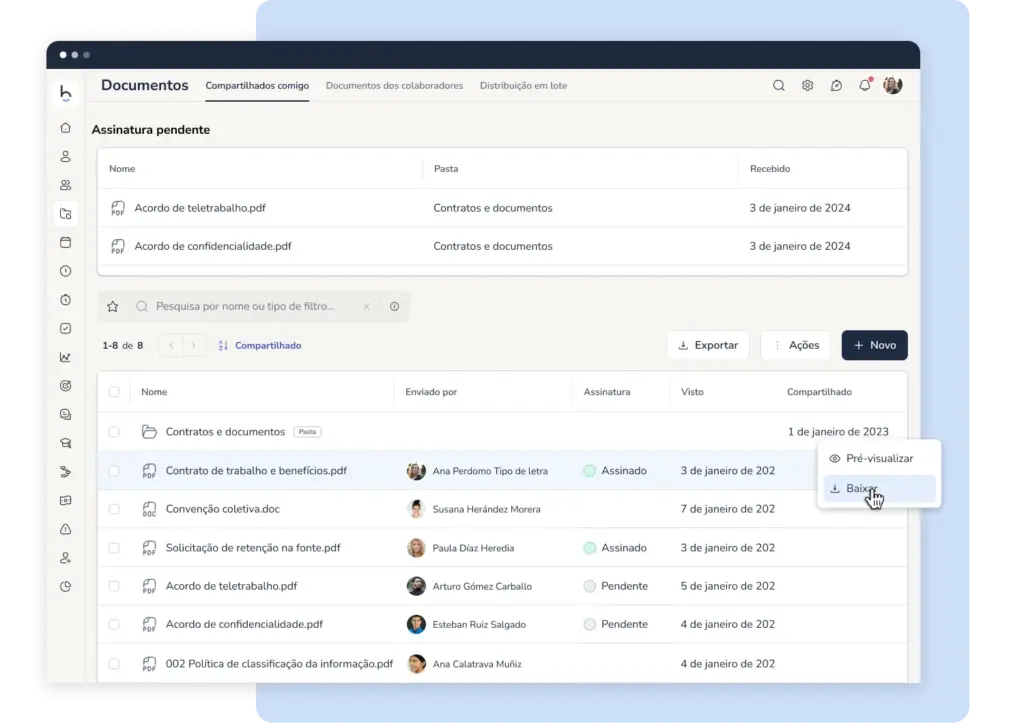Click the star favorites filter icon
Viewport: 1024px width, 724px height.
coord(112,306)
